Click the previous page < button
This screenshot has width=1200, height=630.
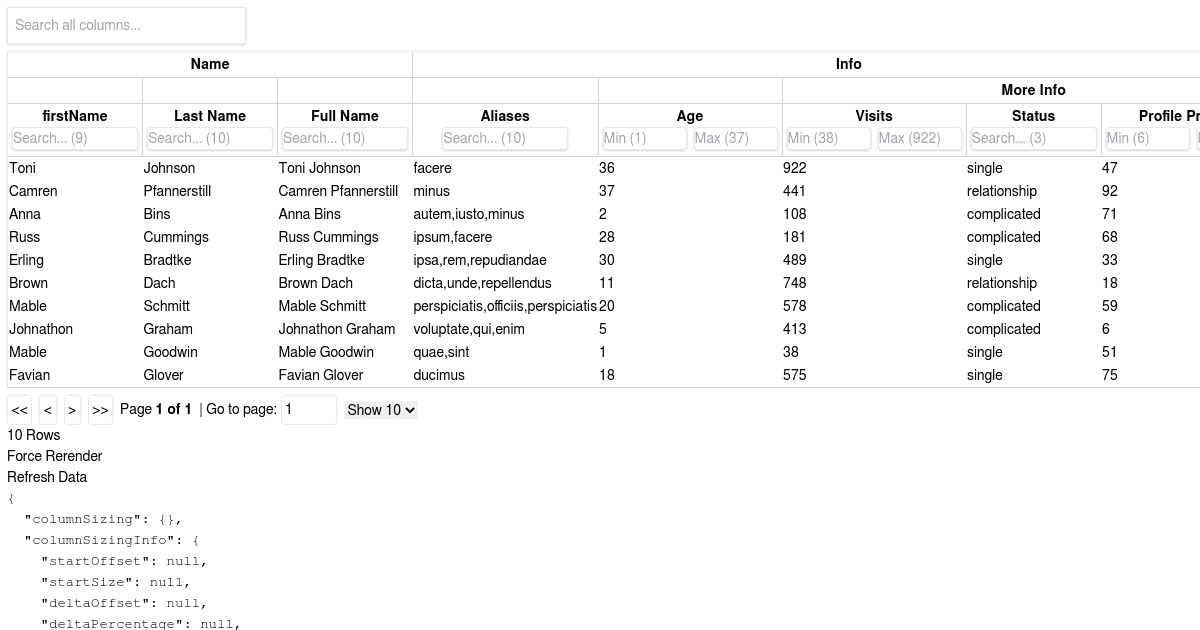[x=48, y=410]
